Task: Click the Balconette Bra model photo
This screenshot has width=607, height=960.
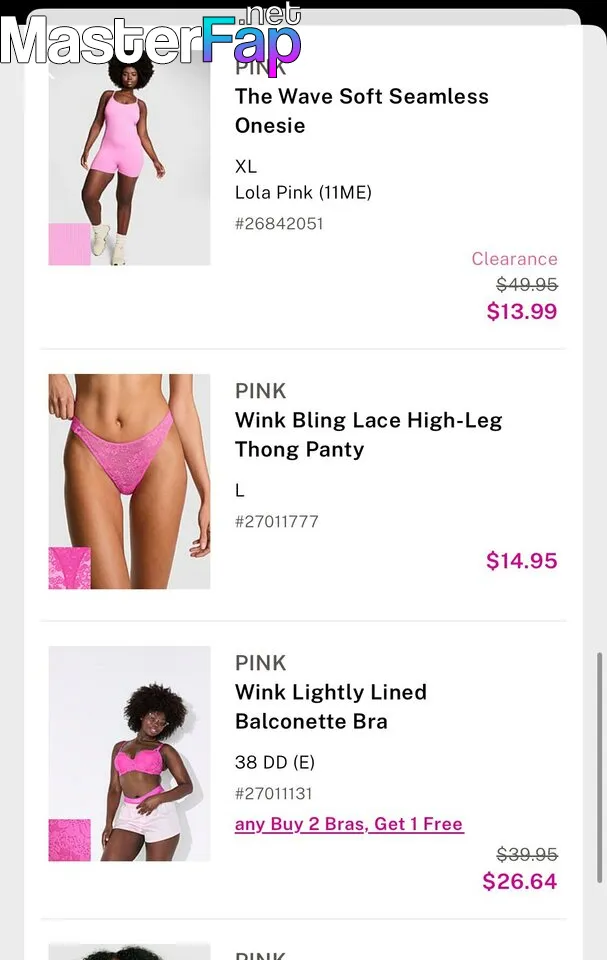Action: (129, 754)
